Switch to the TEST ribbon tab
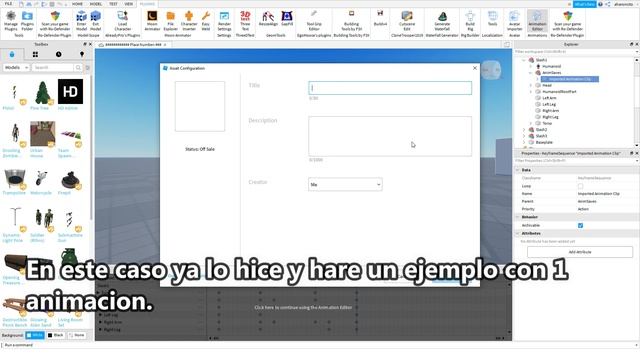The width and height of the screenshot is (640, 360). [113, 4]
